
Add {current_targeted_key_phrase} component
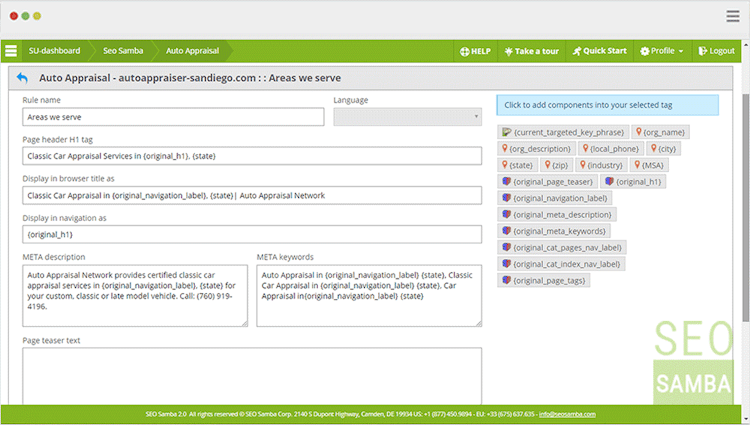tap(563, 132)
